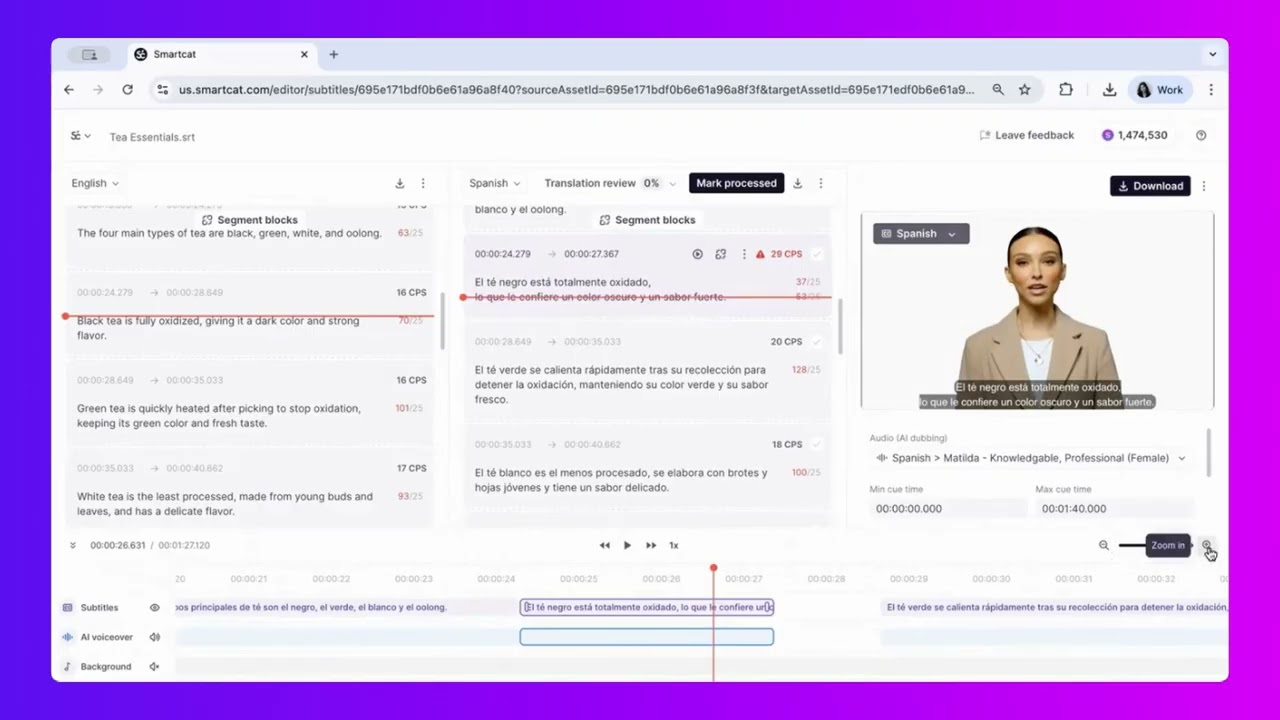The height and width of the screenshot is (720, 1280).
Task: Open the English language dropdown
Action: pyautogui.click(x=95, y=183)
